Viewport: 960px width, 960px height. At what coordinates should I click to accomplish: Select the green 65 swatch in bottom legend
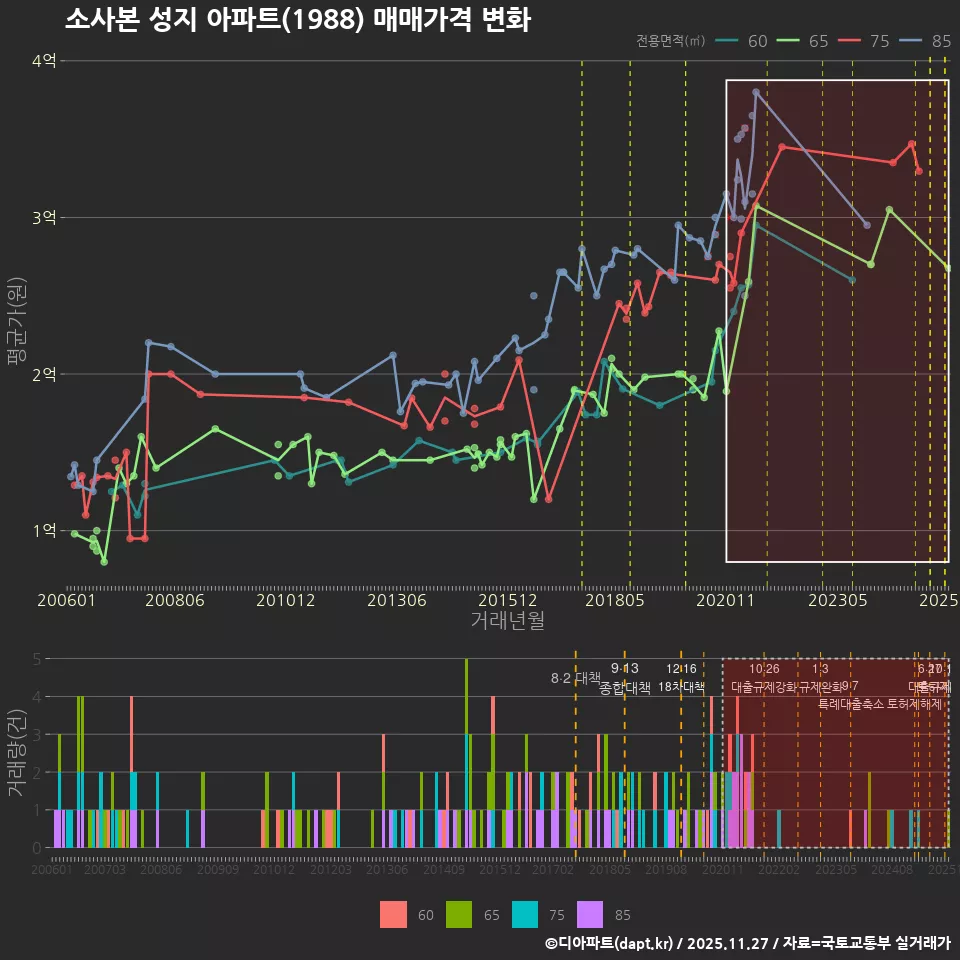point(459,914)
